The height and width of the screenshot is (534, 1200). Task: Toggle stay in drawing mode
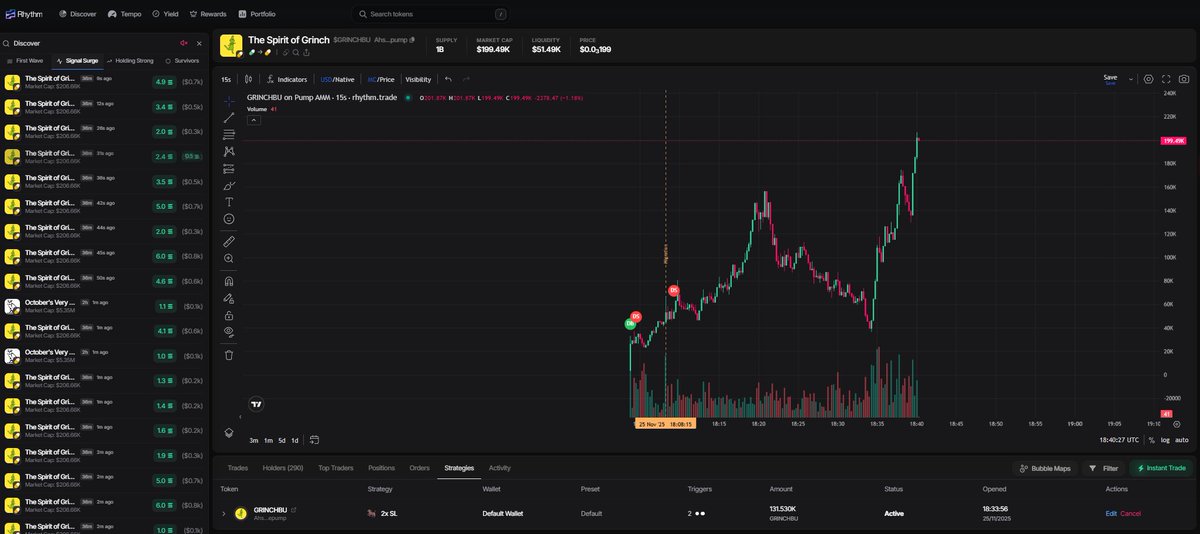229,298
